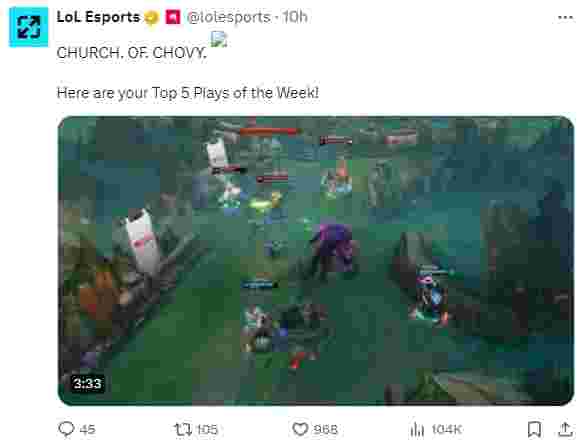The height and width of the screenshot is (445, 586).
Task: Bookmark the tweet
Action: [x=534, y=429]
